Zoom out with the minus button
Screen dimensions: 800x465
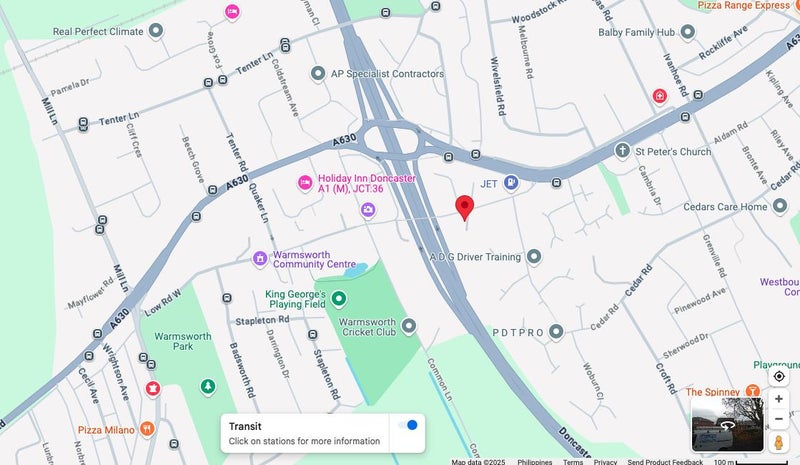tap(779, 419)
